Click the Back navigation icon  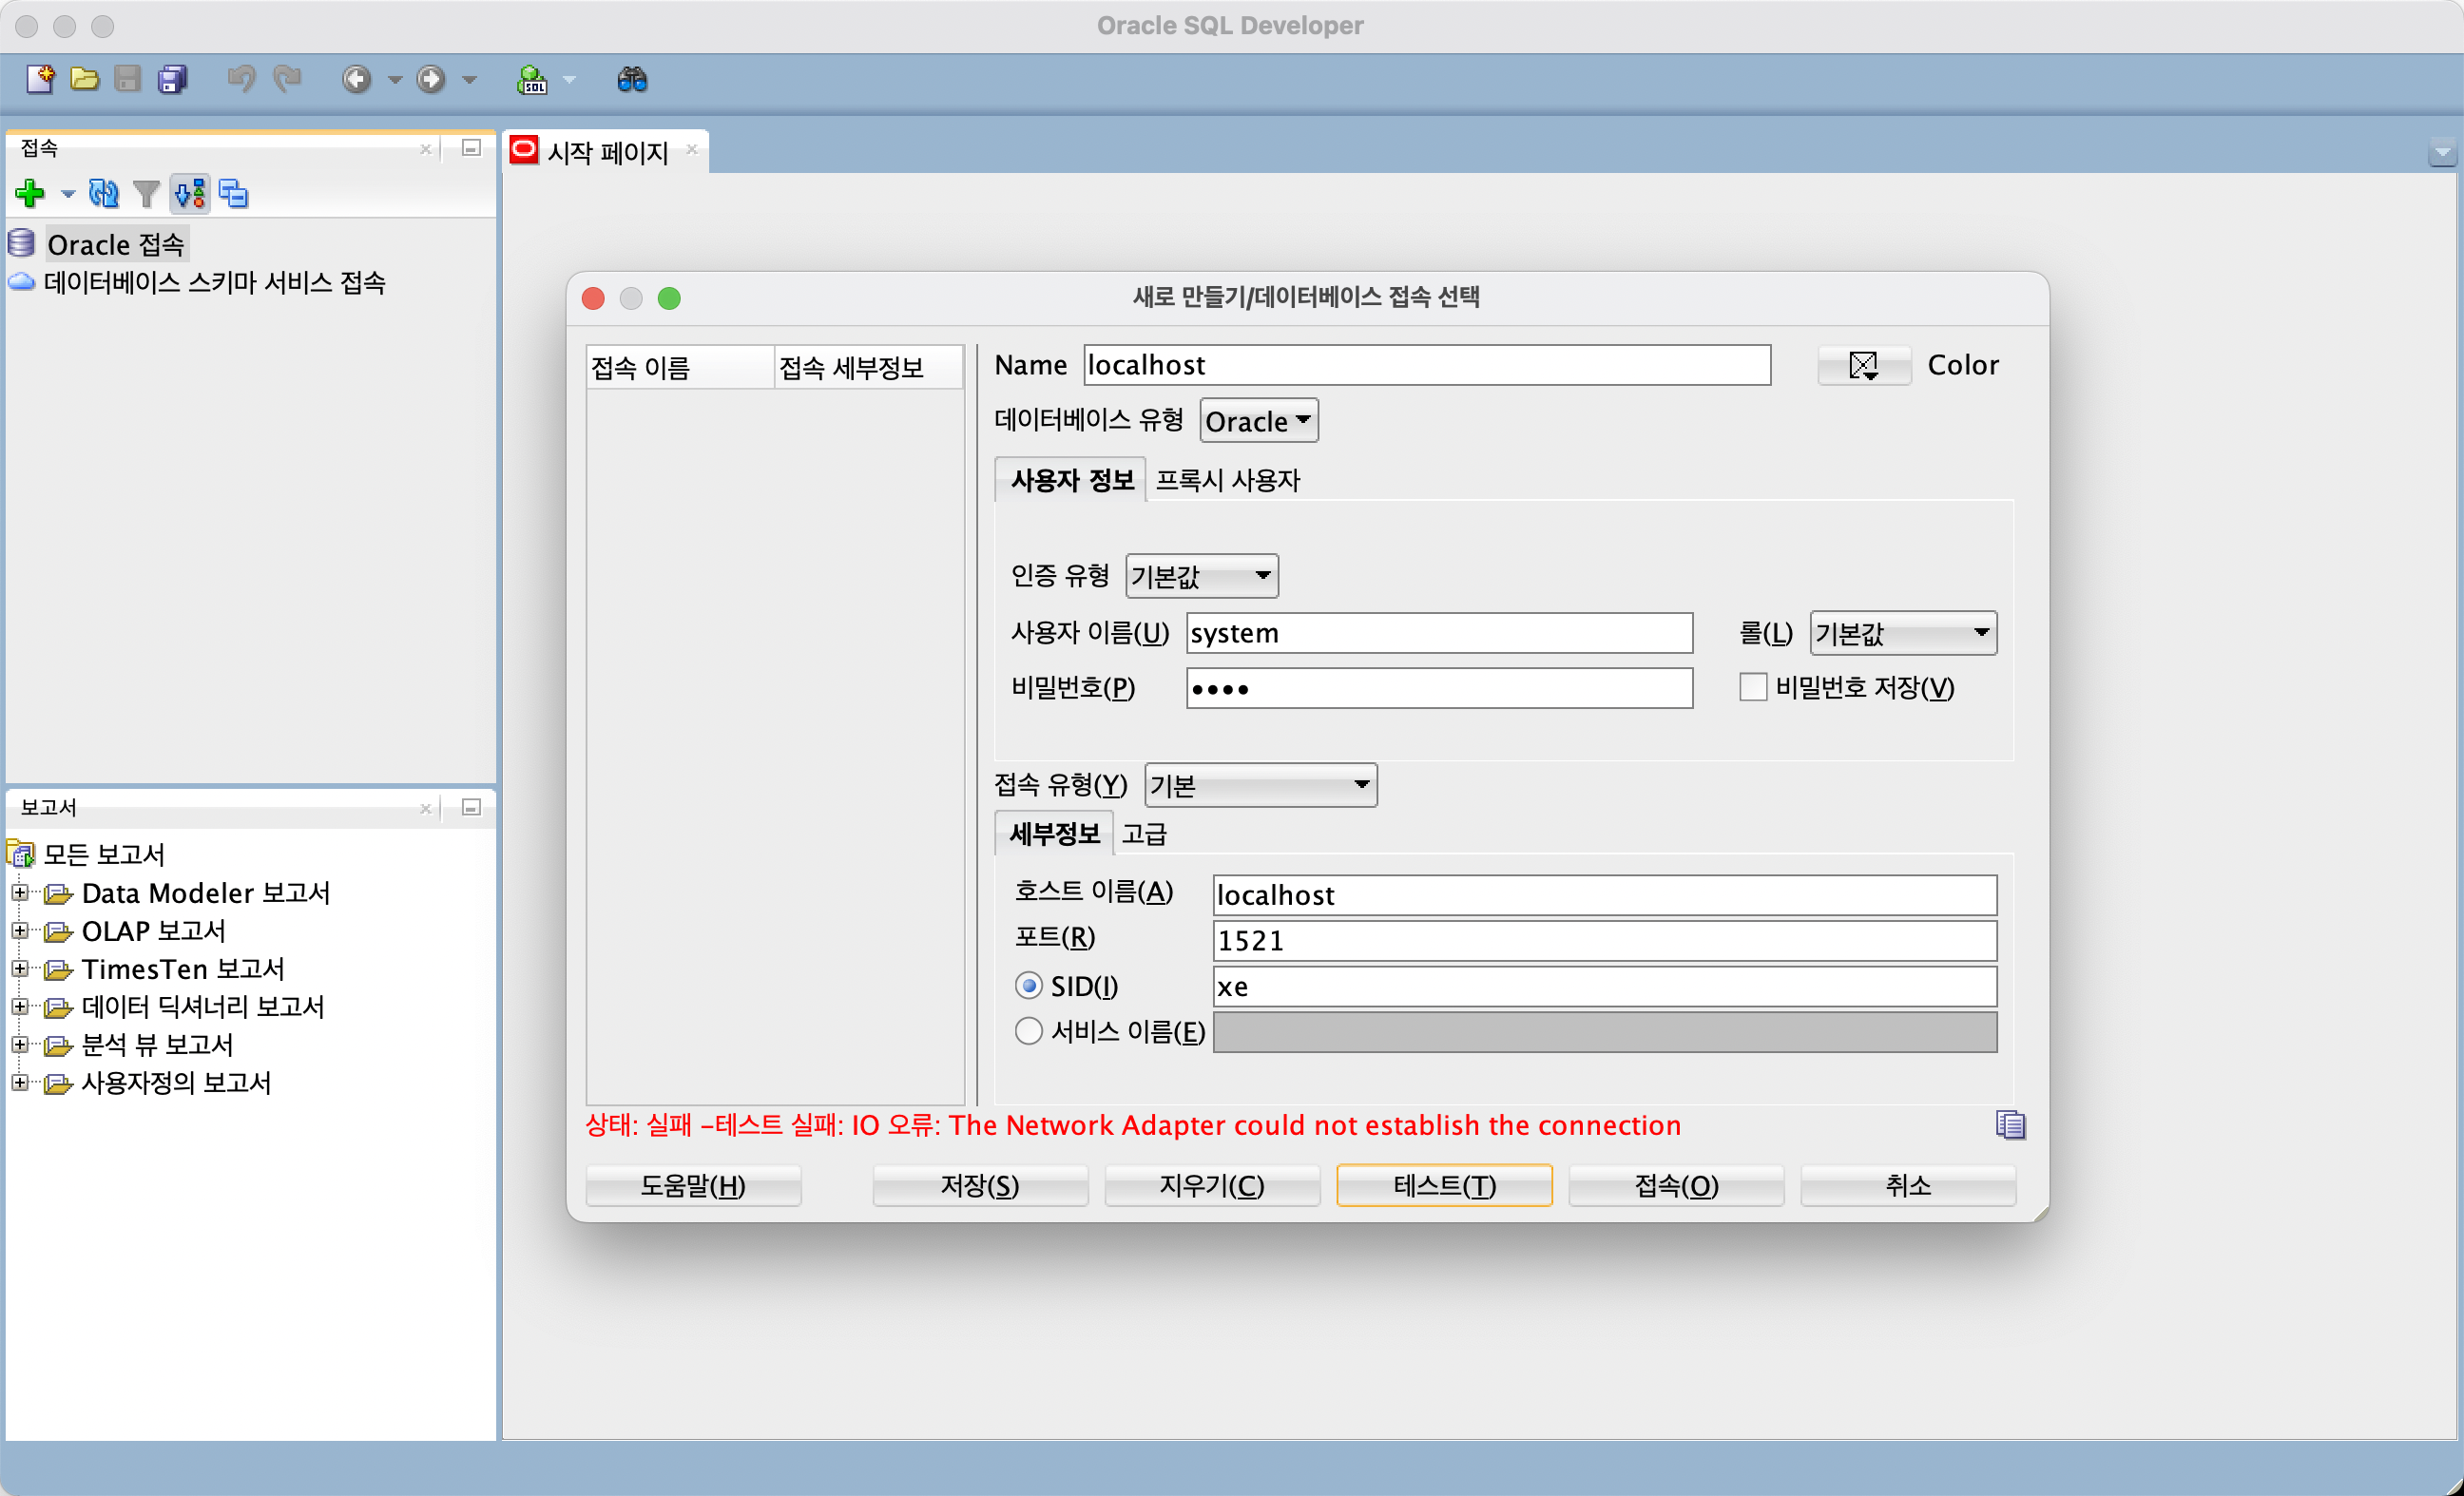357,78
